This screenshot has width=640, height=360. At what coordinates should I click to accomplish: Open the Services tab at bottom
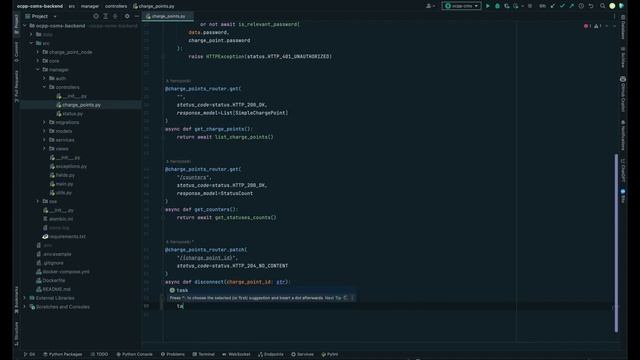coord(302,354)
